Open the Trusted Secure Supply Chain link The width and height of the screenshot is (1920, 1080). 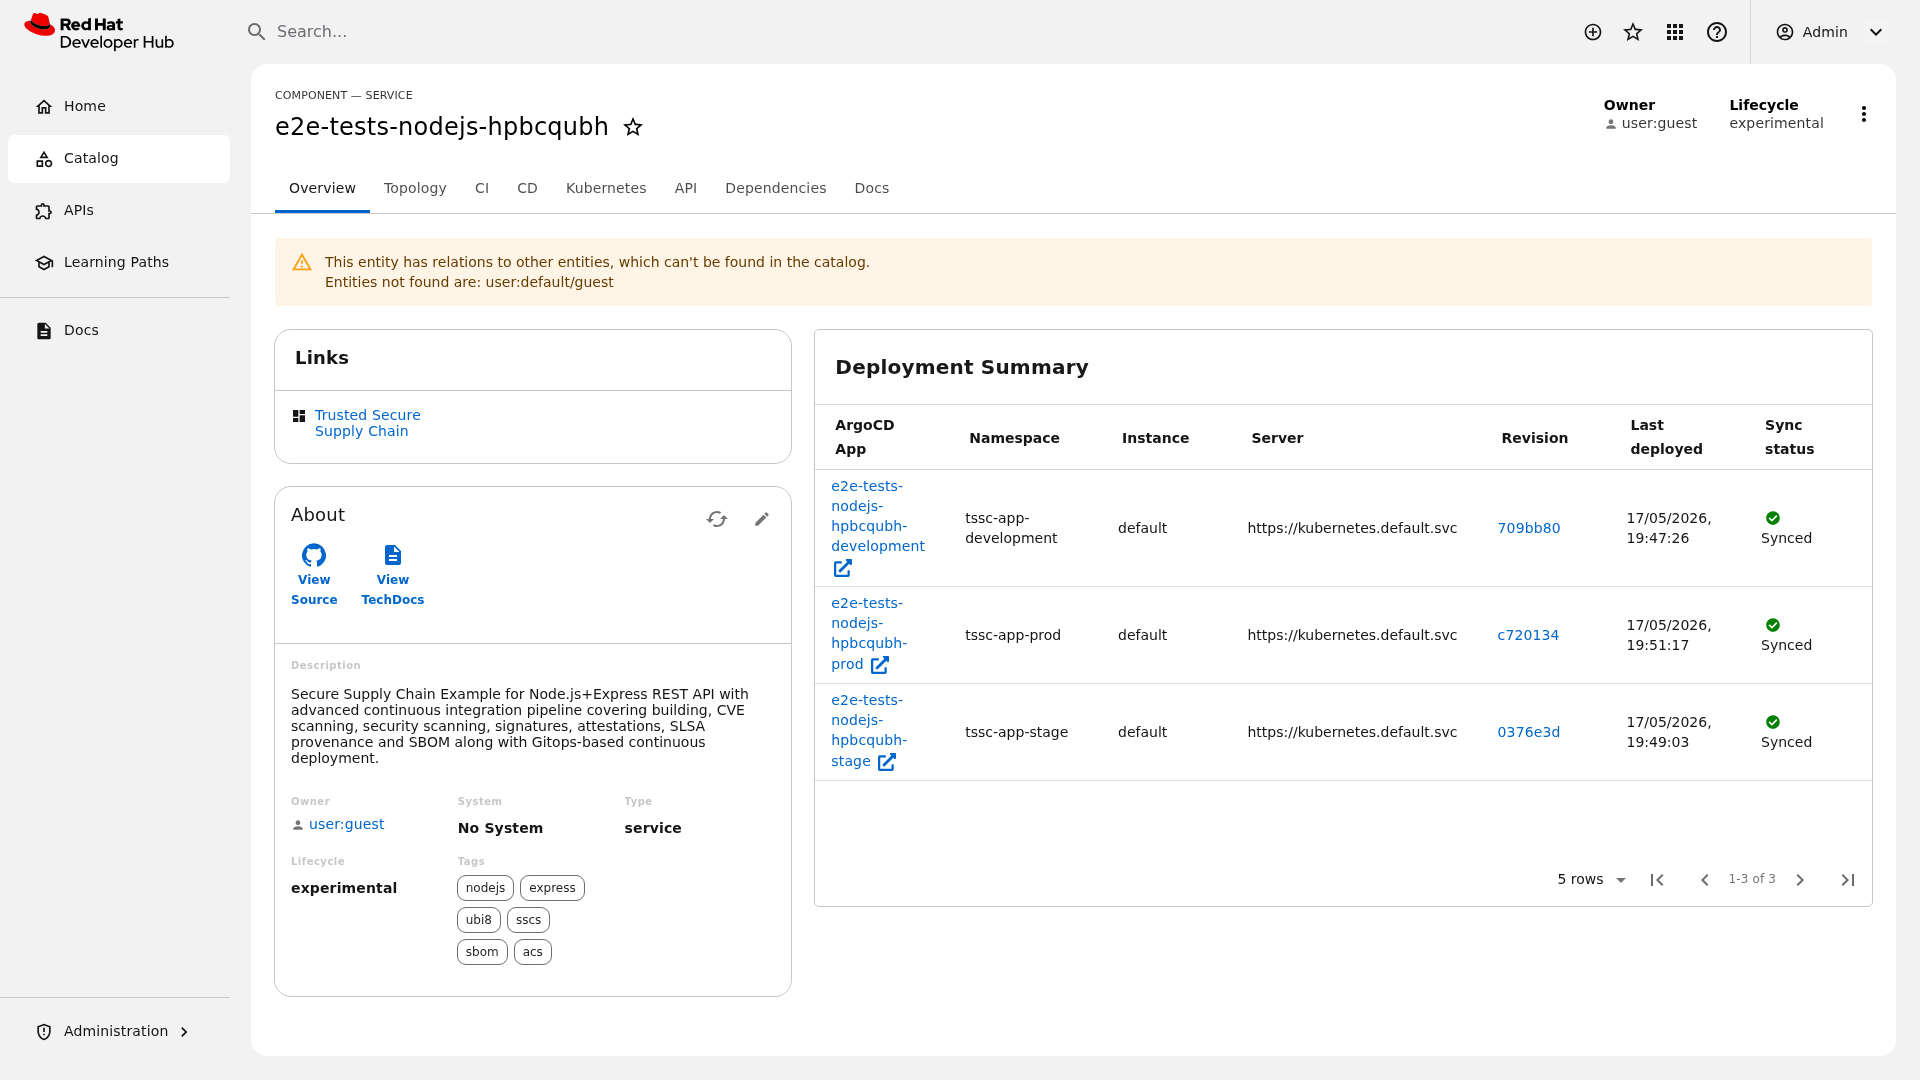368,423
